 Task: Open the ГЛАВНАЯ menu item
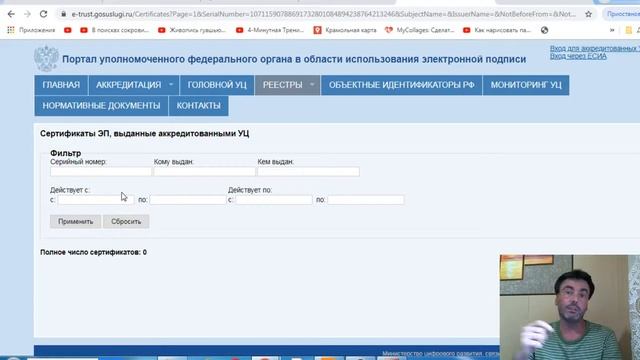[x=61, y=85]
